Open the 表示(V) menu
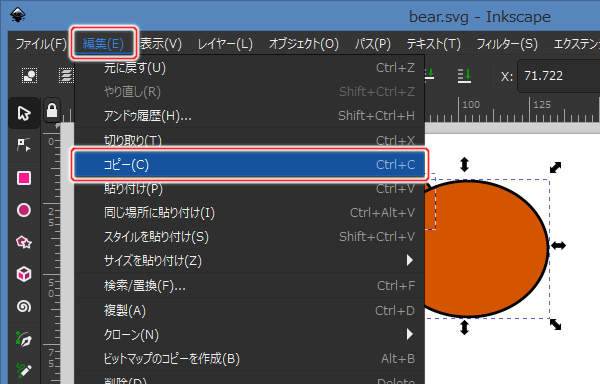 click(161, 44)
